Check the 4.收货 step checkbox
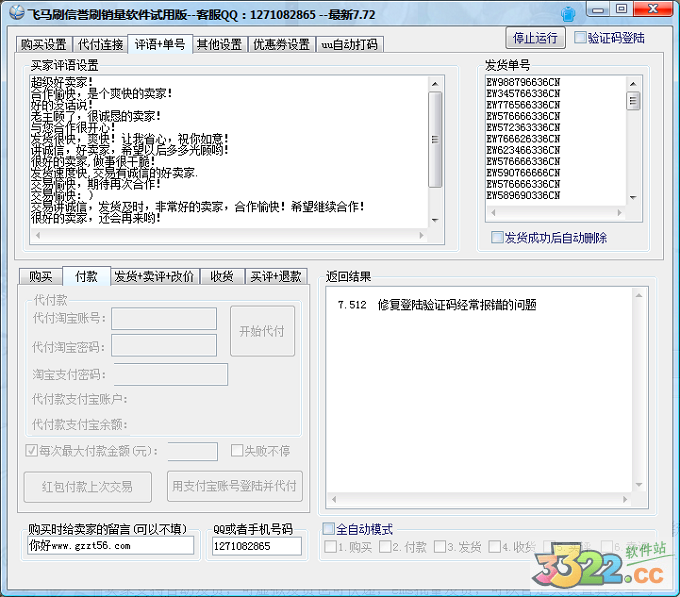The height and width of the screenshot is (597, 680). (494, 547)
